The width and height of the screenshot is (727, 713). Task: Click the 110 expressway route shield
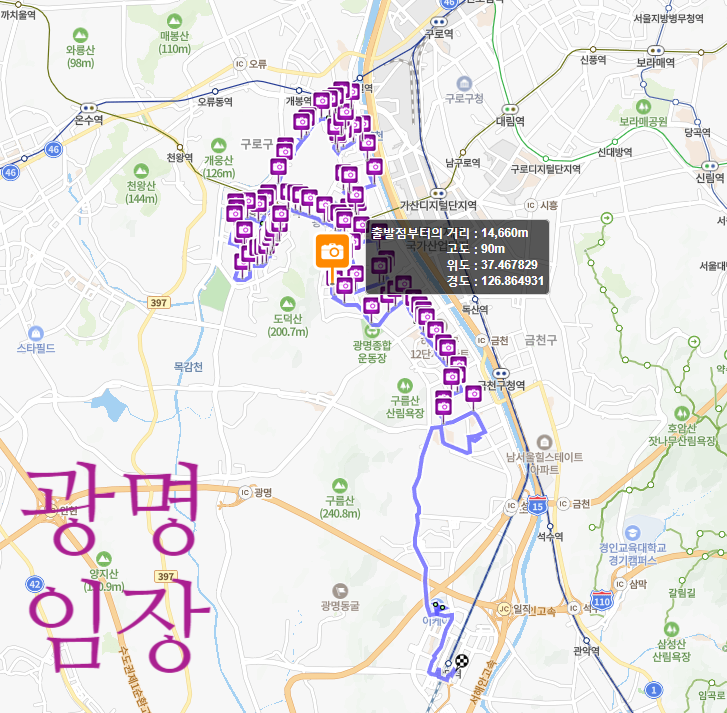tap(602, 601)
